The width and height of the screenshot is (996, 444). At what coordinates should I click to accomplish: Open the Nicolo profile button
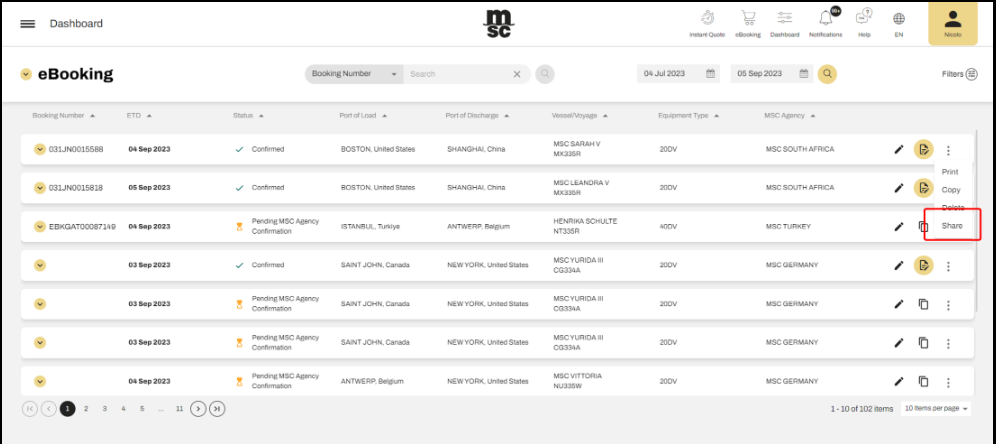[952, 24]
